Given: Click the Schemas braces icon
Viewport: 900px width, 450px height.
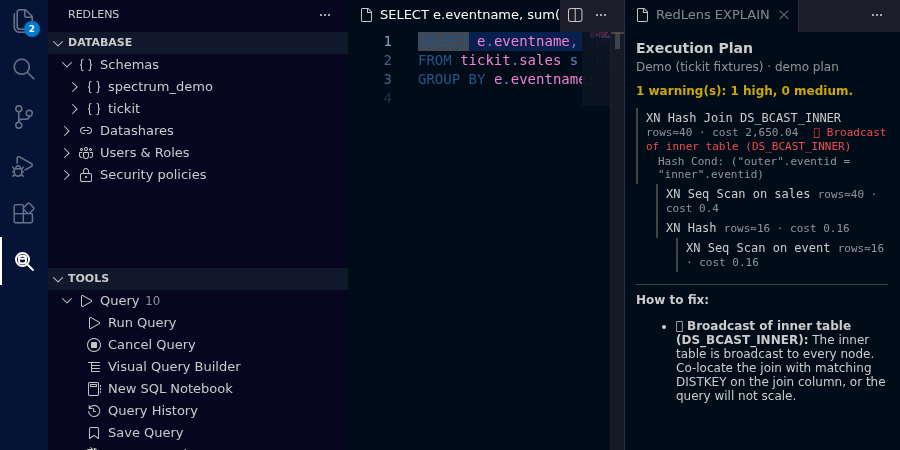Looking at the screenshot, I should (x=86, y=65).
